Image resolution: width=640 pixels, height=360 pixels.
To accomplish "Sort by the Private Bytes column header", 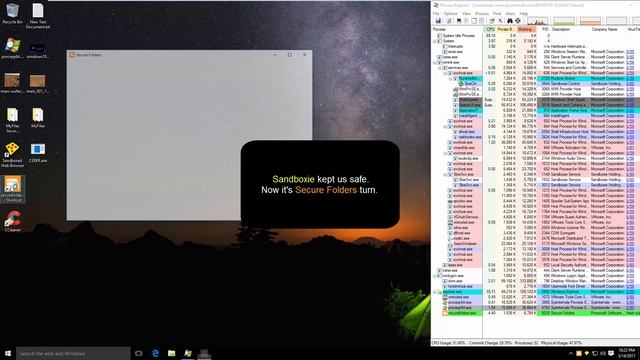I will (x=506, y=29).
